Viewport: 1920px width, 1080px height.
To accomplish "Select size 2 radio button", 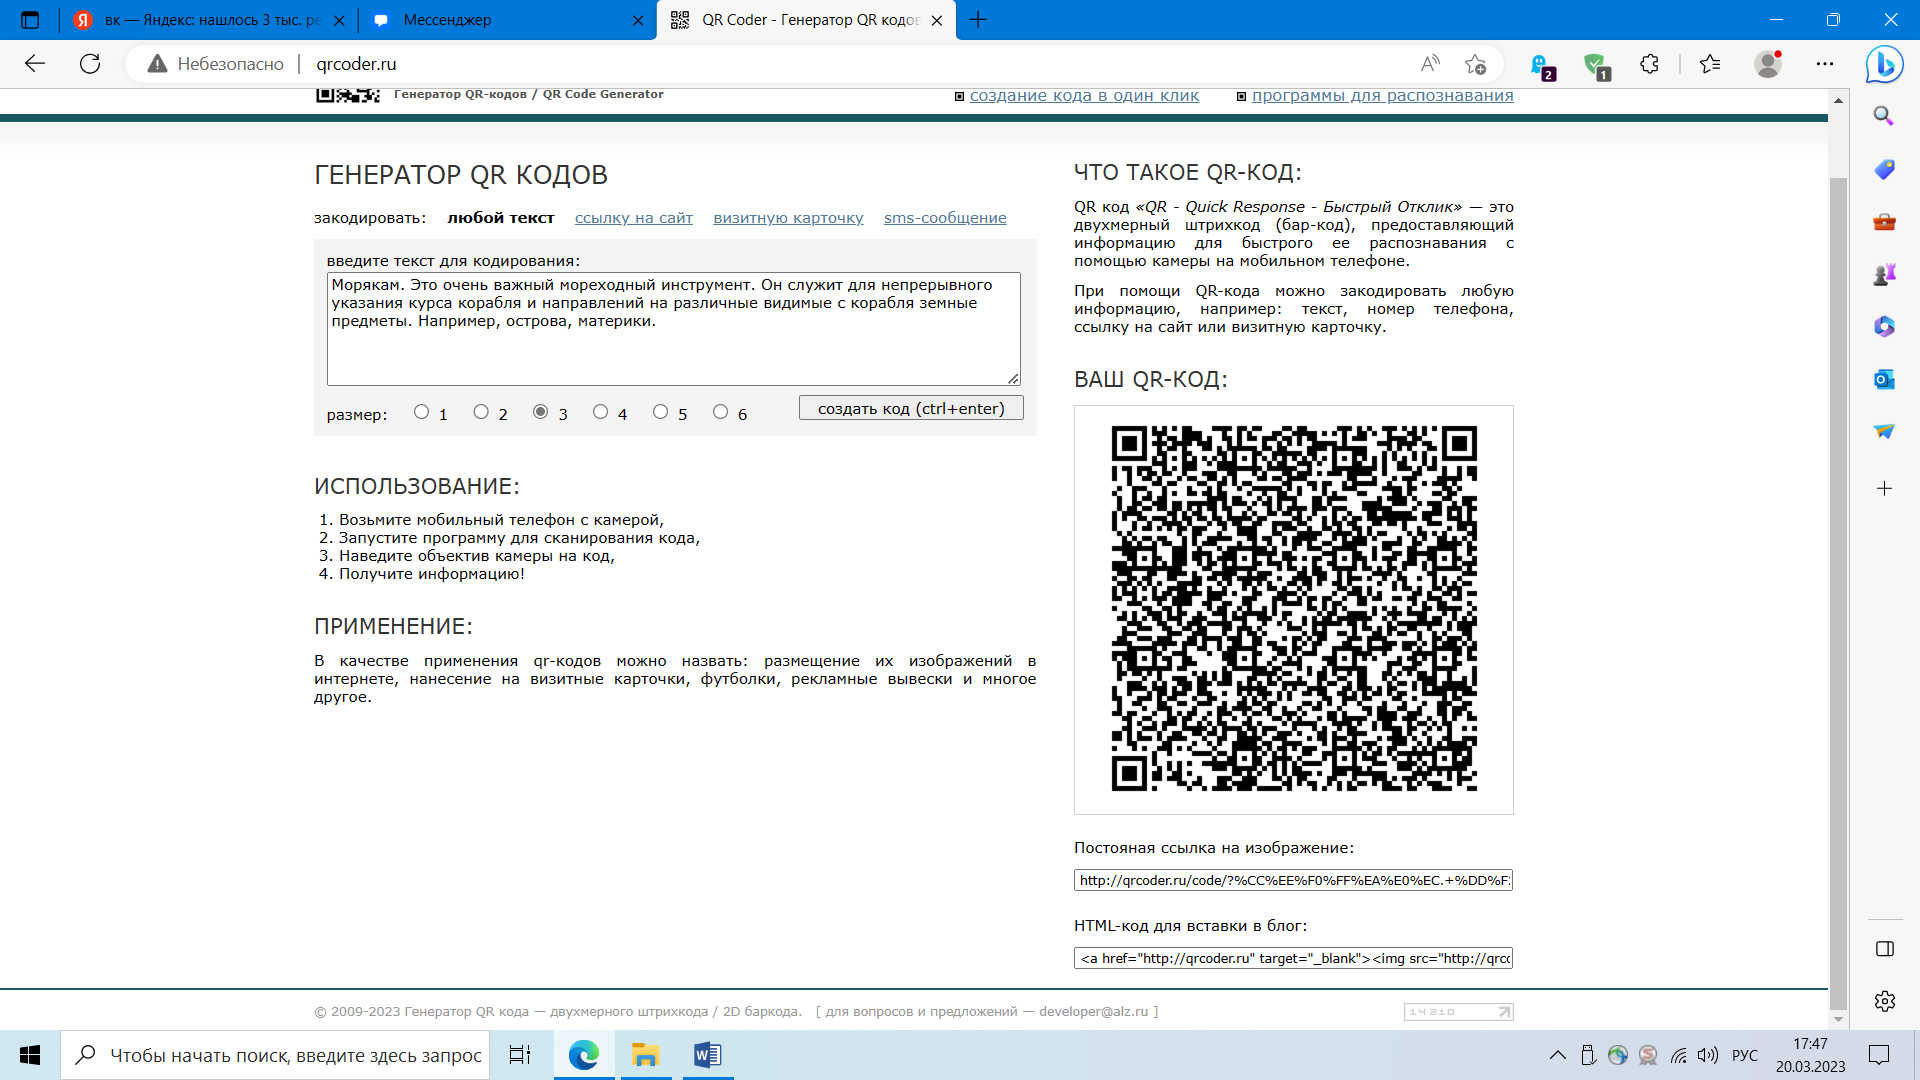I will (x=481, y=412).
